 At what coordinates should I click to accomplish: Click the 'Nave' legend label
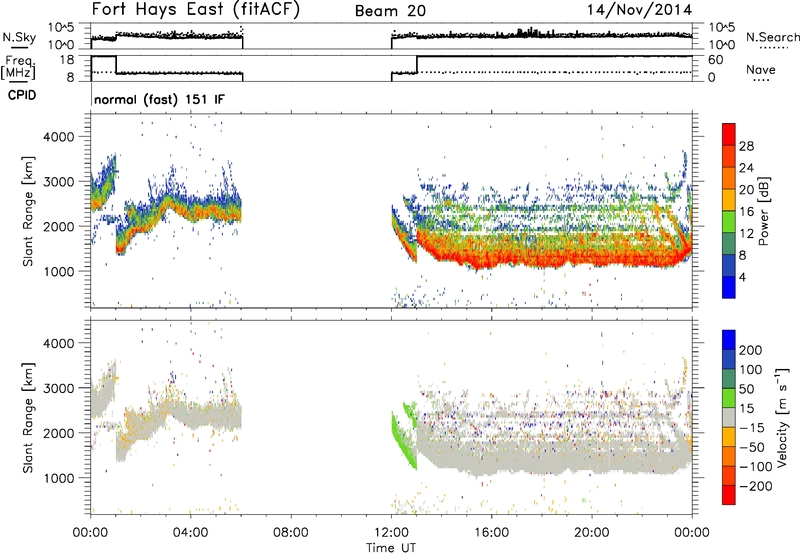(761, 69)
